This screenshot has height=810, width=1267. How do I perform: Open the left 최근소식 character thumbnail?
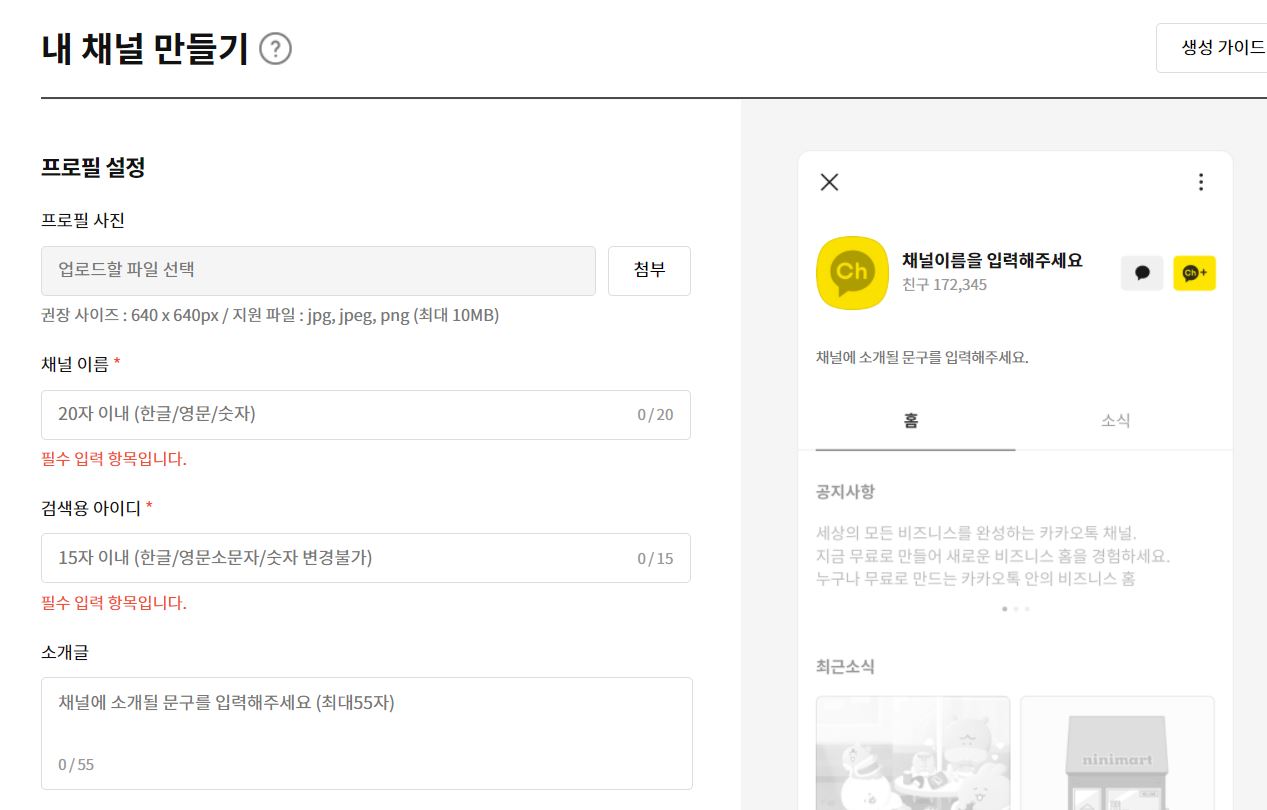(913, 753)
